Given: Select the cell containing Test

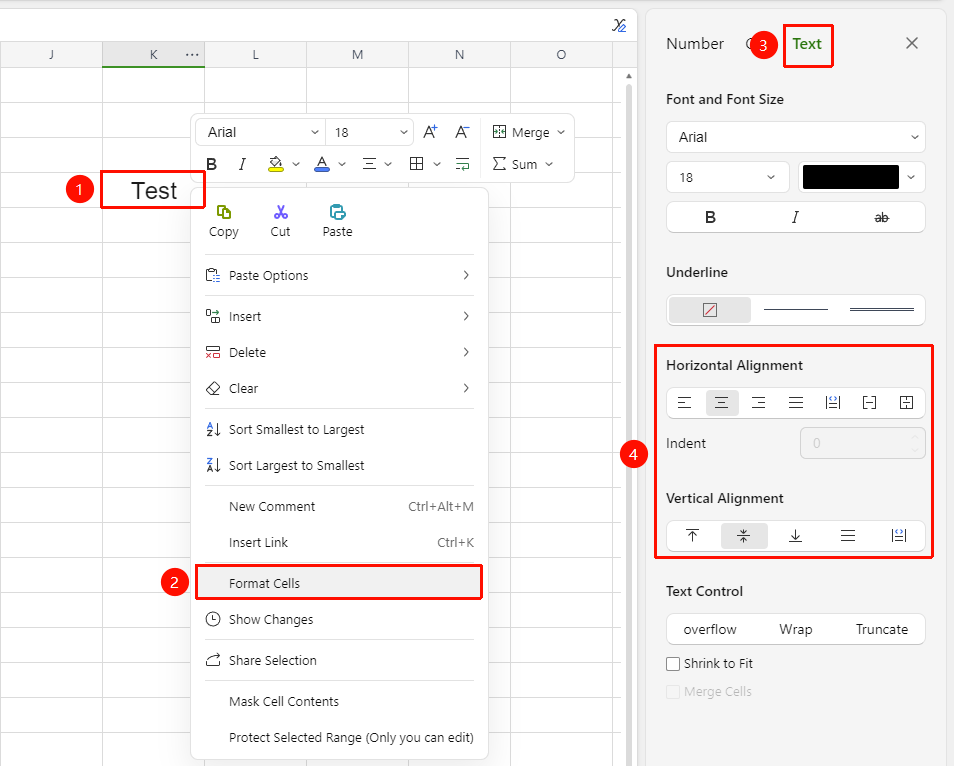Looking at the screenshot, I should (153, 190).
